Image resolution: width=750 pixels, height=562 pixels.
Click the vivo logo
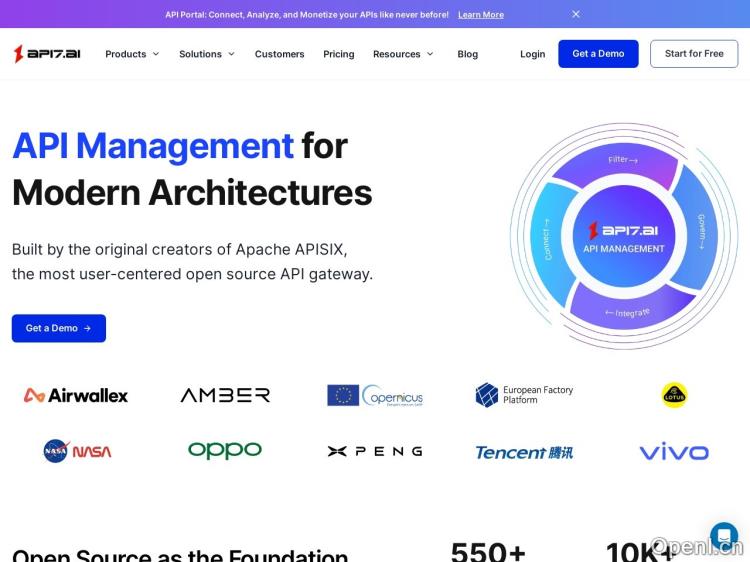[x=674, y=452]
